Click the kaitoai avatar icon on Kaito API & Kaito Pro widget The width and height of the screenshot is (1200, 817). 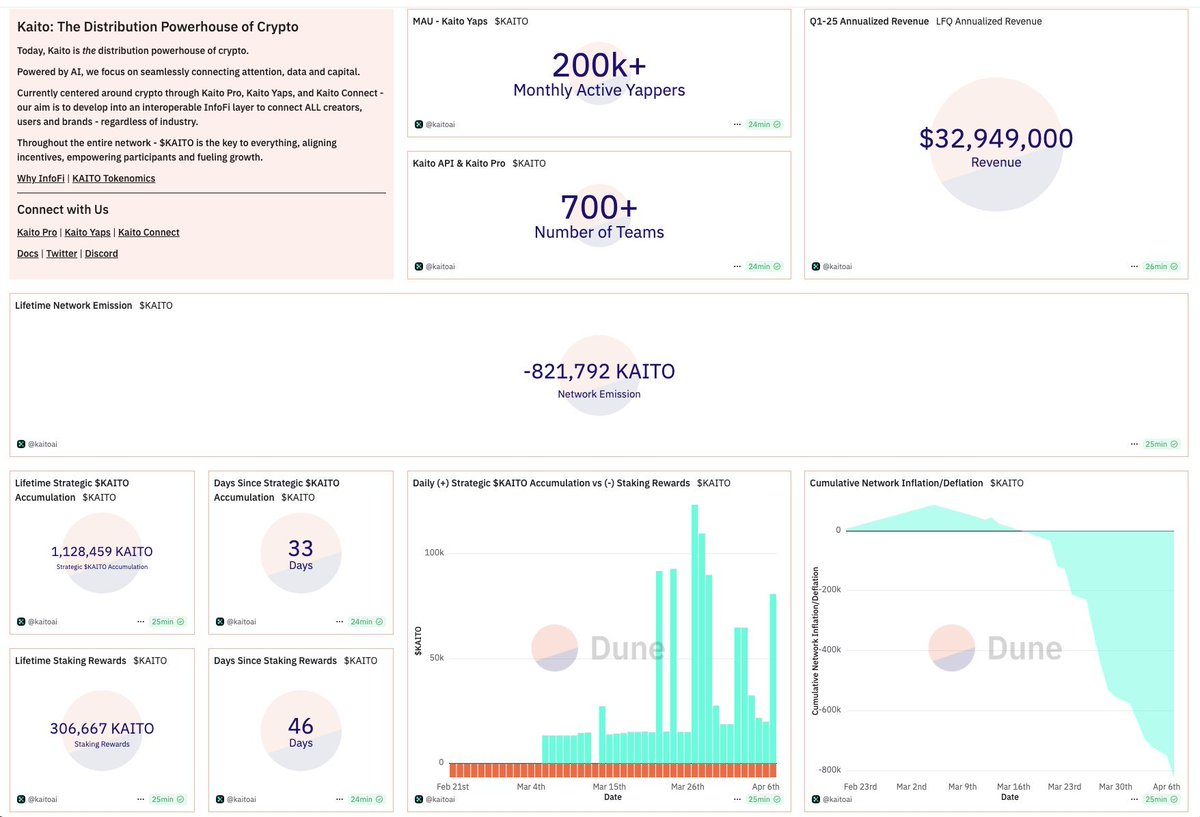point(419,267)
